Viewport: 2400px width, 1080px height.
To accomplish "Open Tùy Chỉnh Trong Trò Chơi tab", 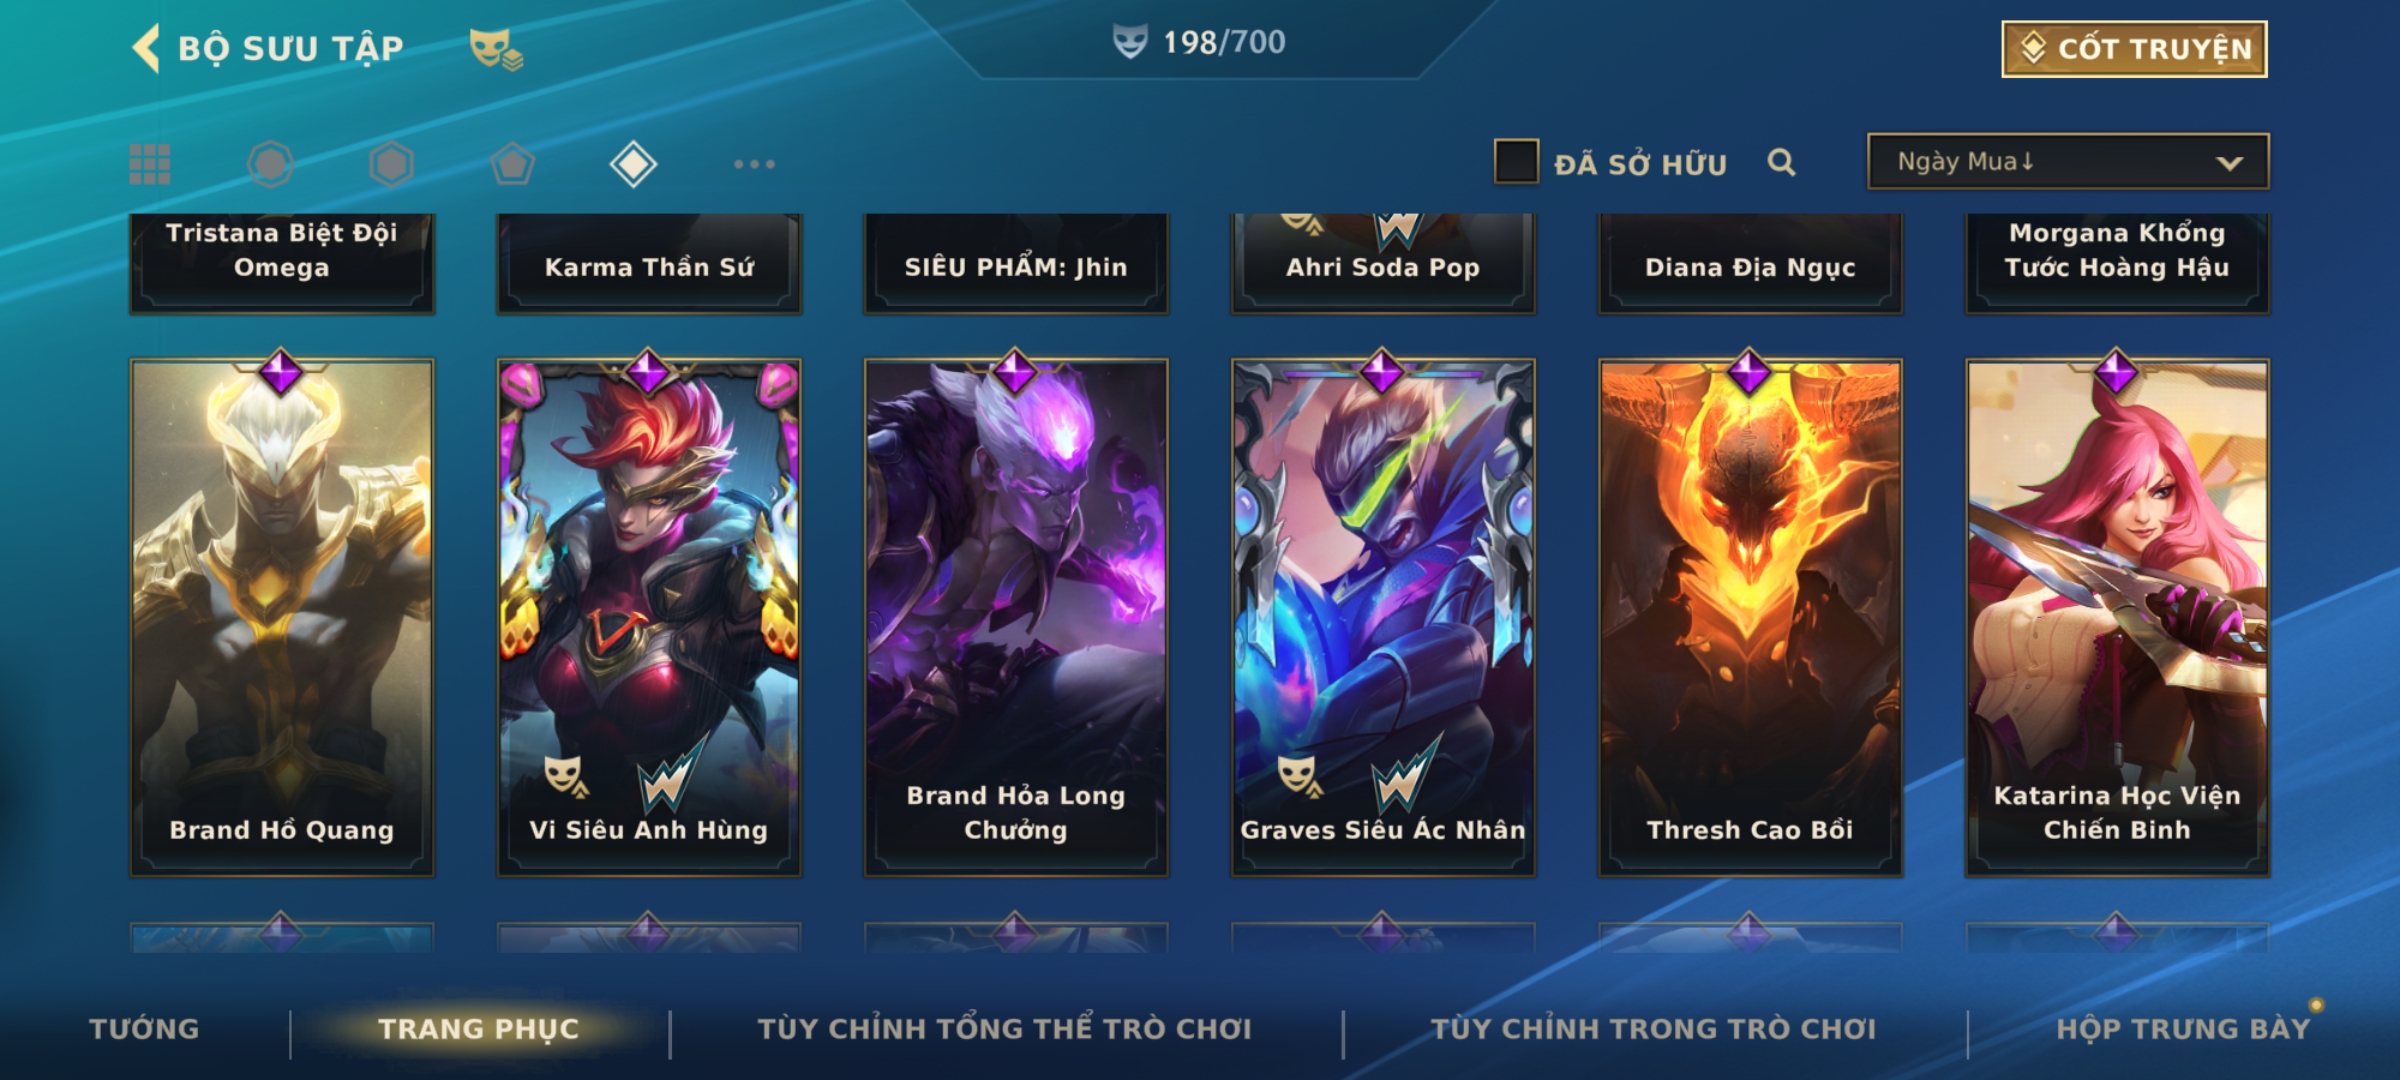I will point(1653,1029).
